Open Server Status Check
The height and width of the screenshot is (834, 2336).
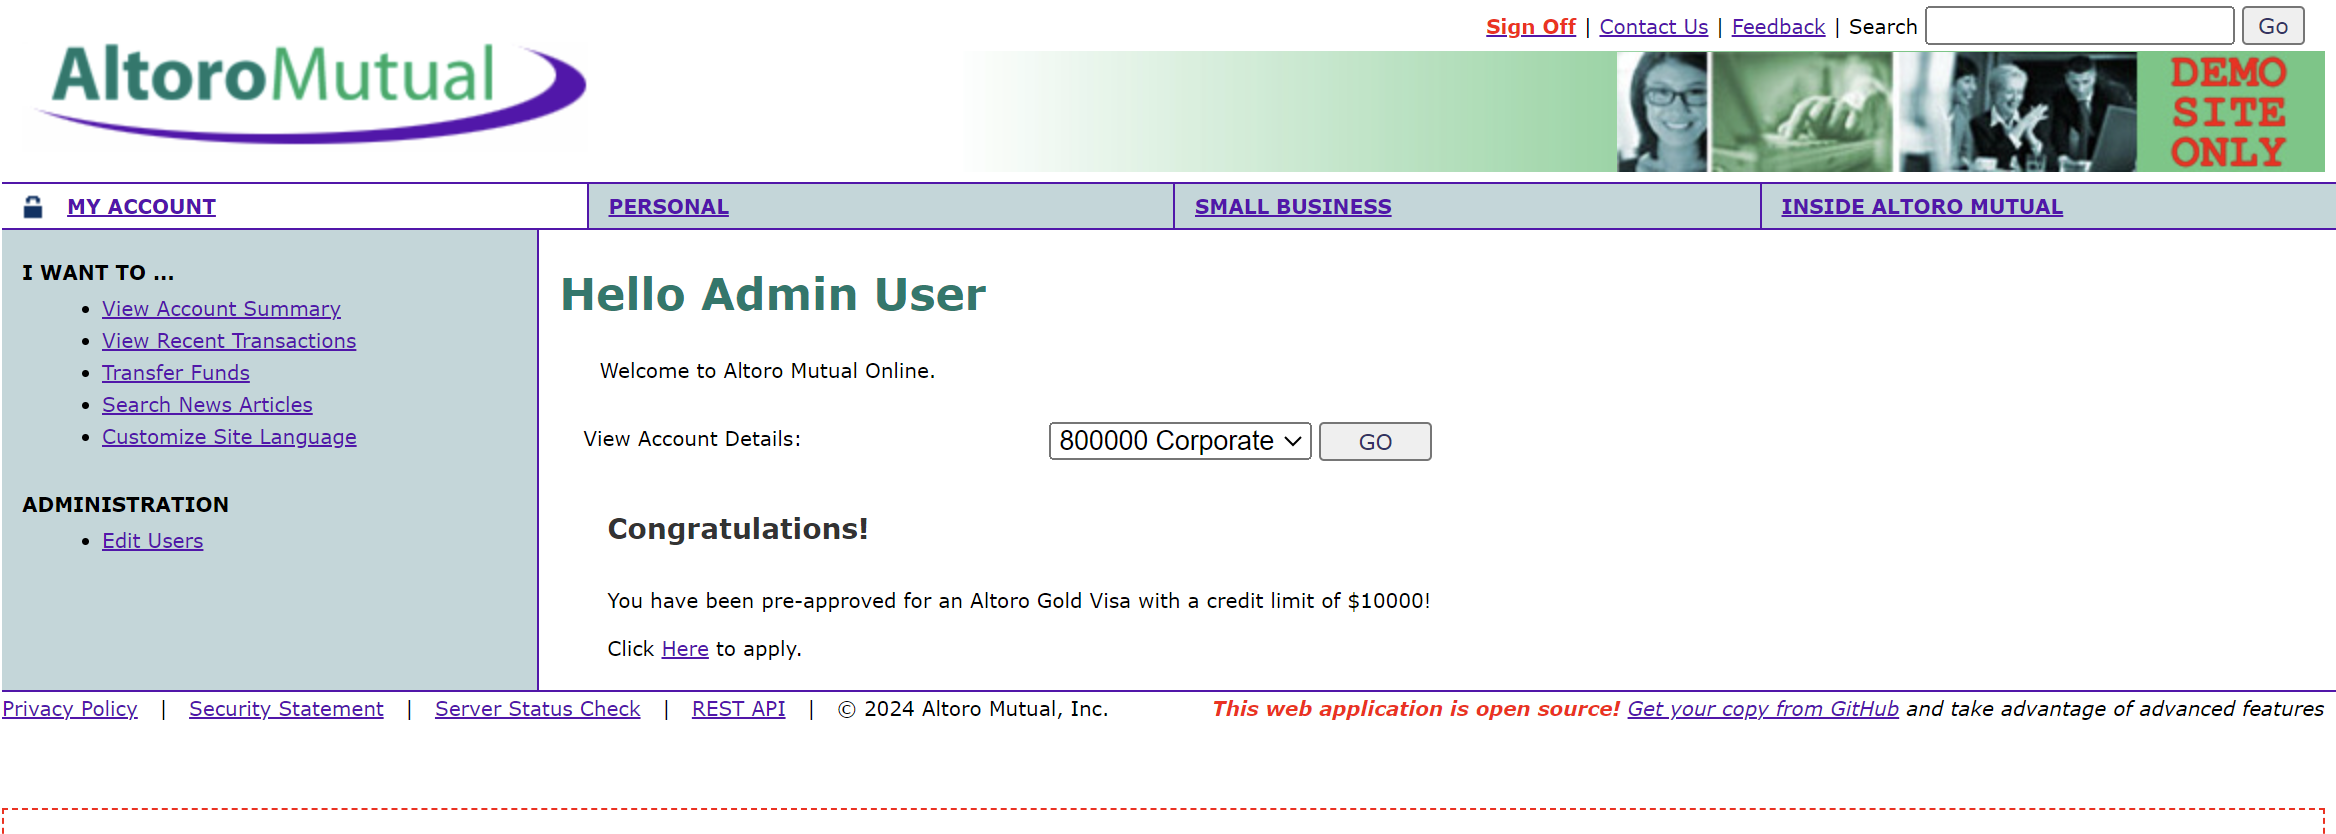coord(537,709)
